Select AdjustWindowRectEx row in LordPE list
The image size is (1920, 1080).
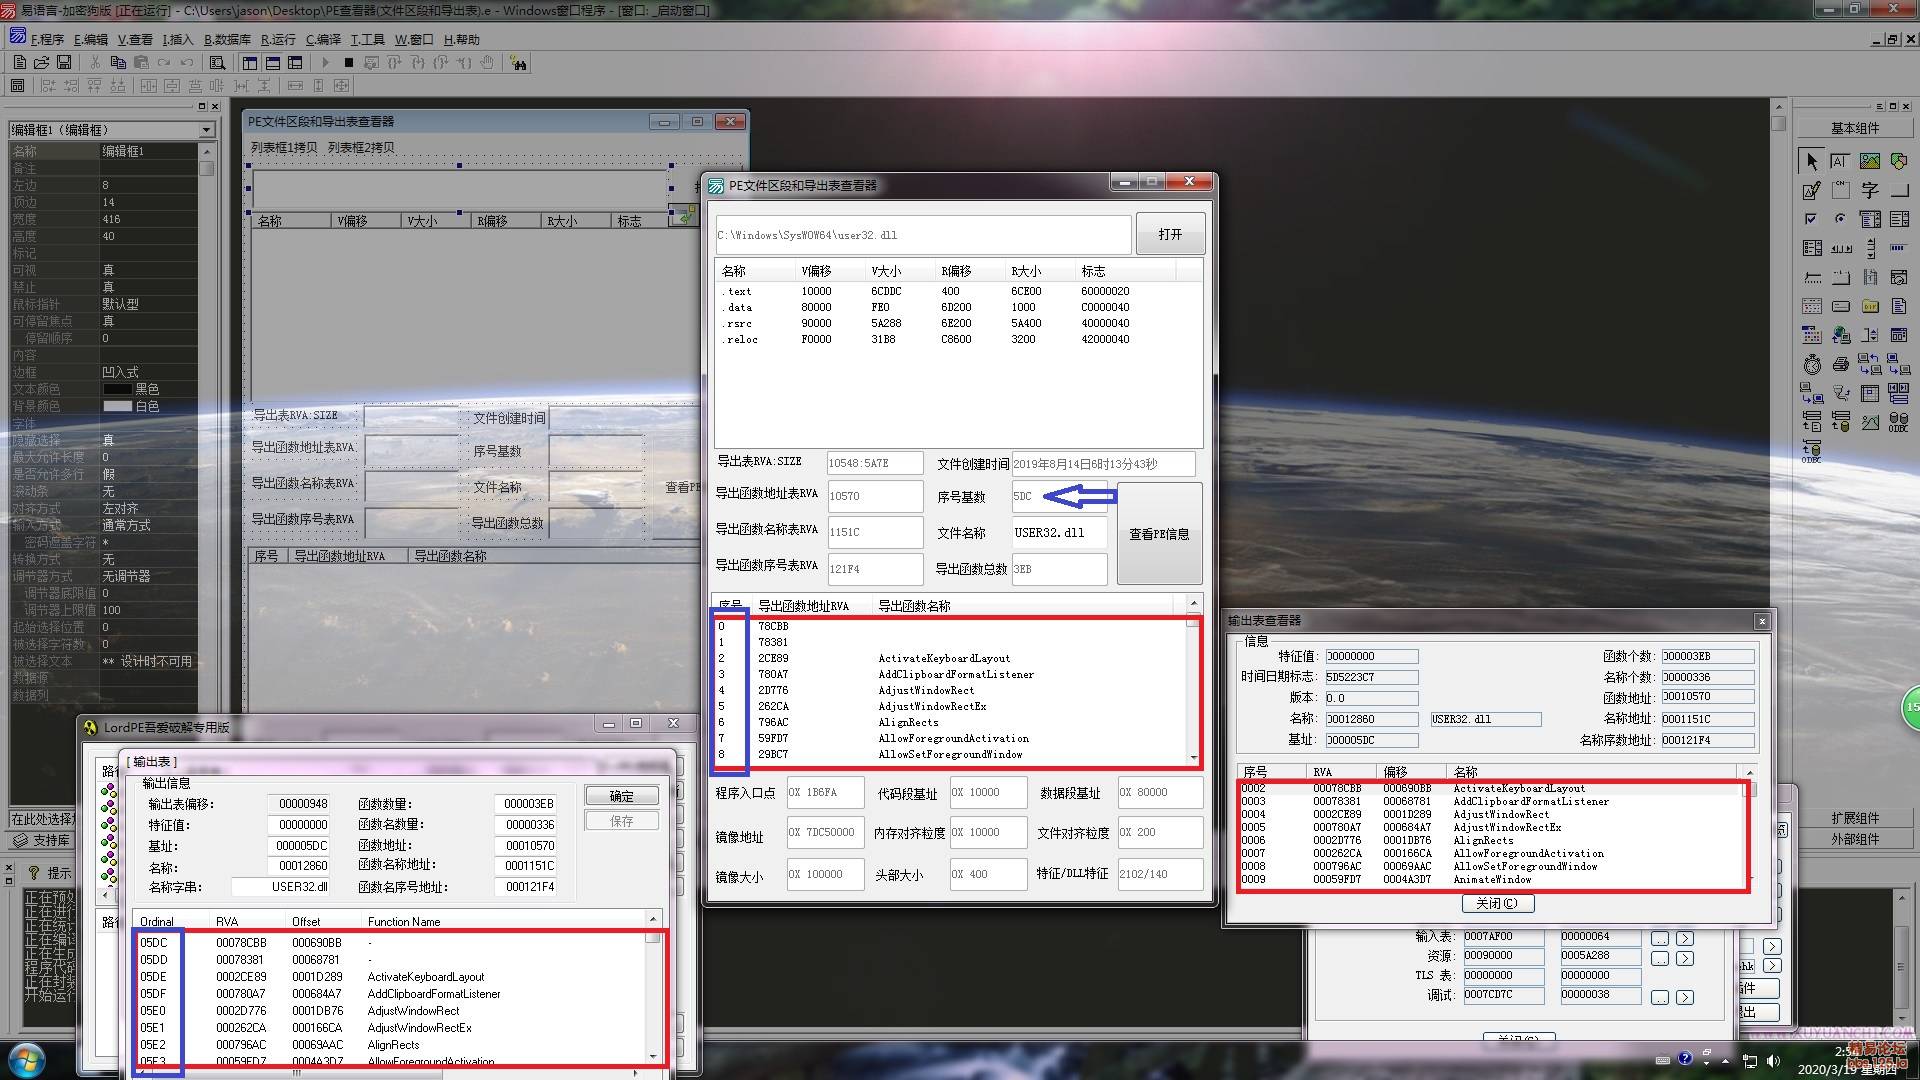click(x=392, y=1028)
